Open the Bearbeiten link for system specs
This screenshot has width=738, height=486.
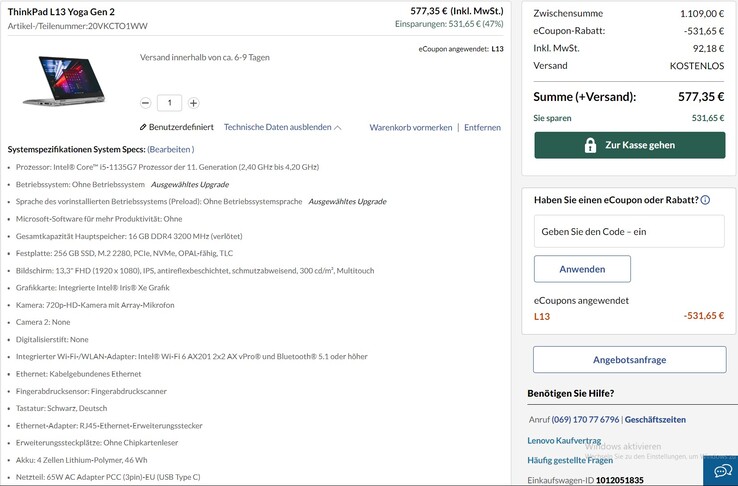[x=170, y=148]
